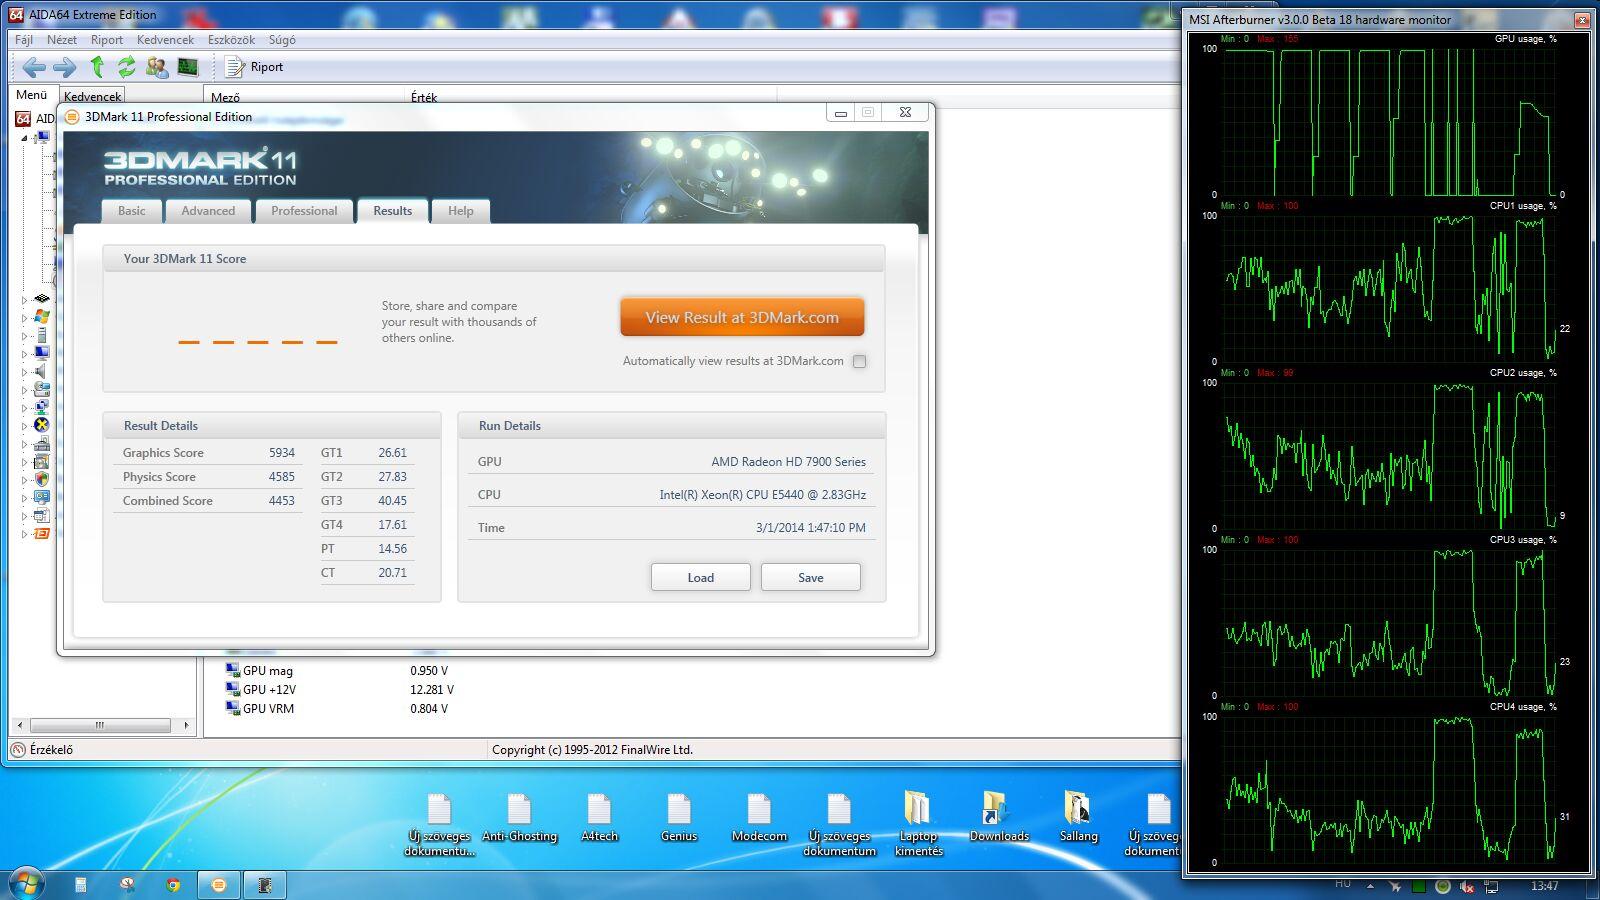The image size is (1600, 900).
Task: Show hidden tray icons arrow
Action: pyautogui.click(x=1370, y=886)
